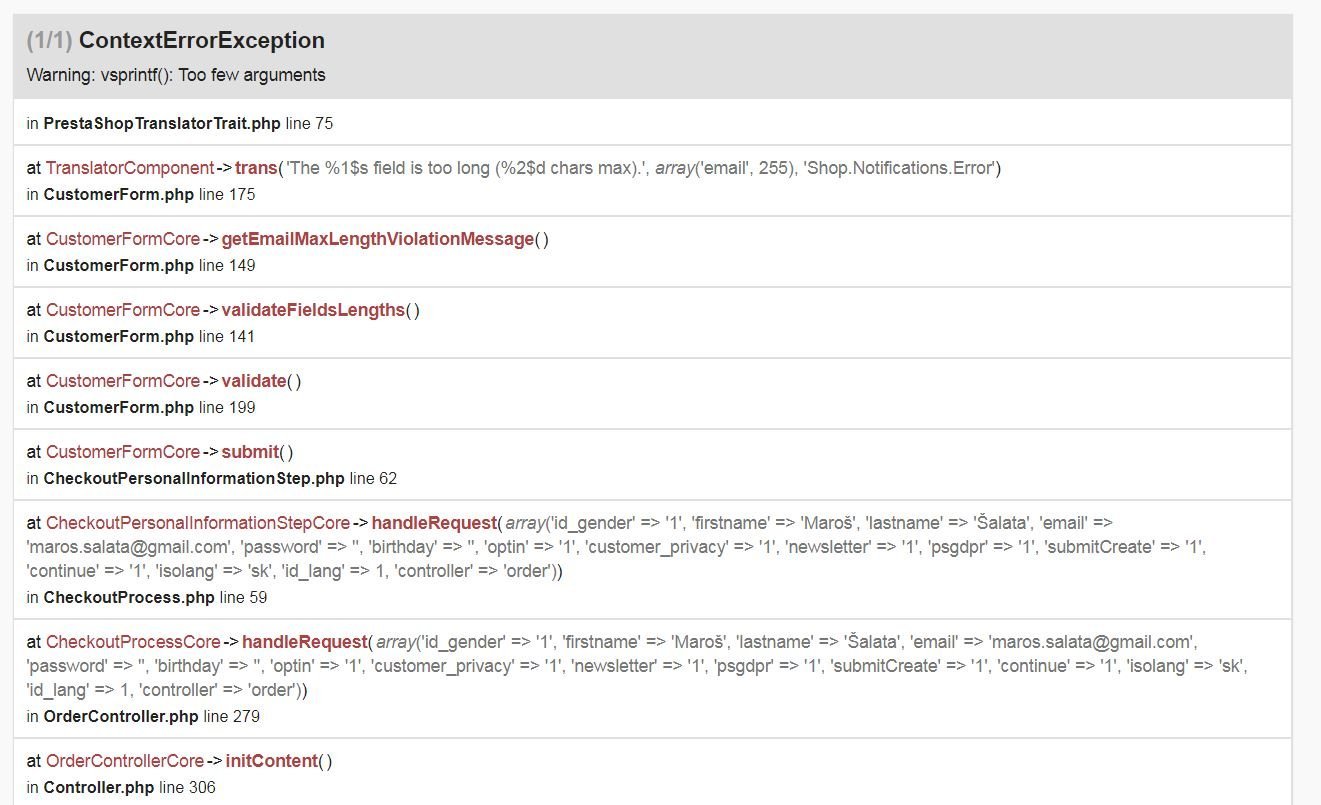The width and height of the screenshot is (1321, 805).
Task: Click validateFieldsLengths method name
Action: (312, 310)
